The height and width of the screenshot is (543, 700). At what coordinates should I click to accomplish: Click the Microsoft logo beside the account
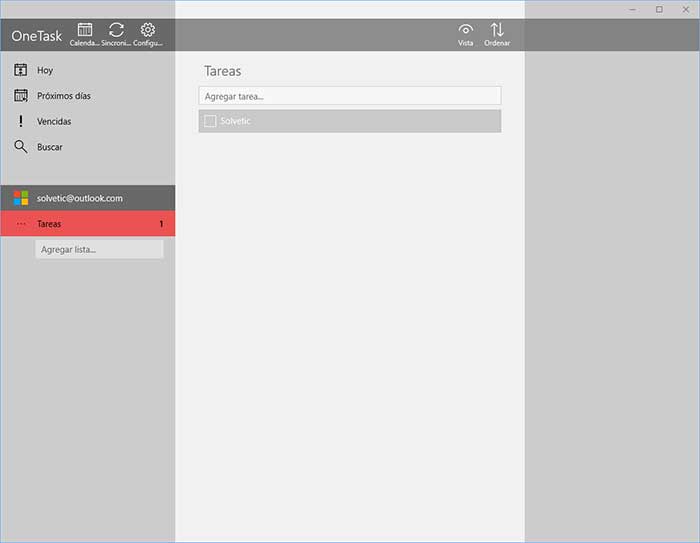(21, 198)
